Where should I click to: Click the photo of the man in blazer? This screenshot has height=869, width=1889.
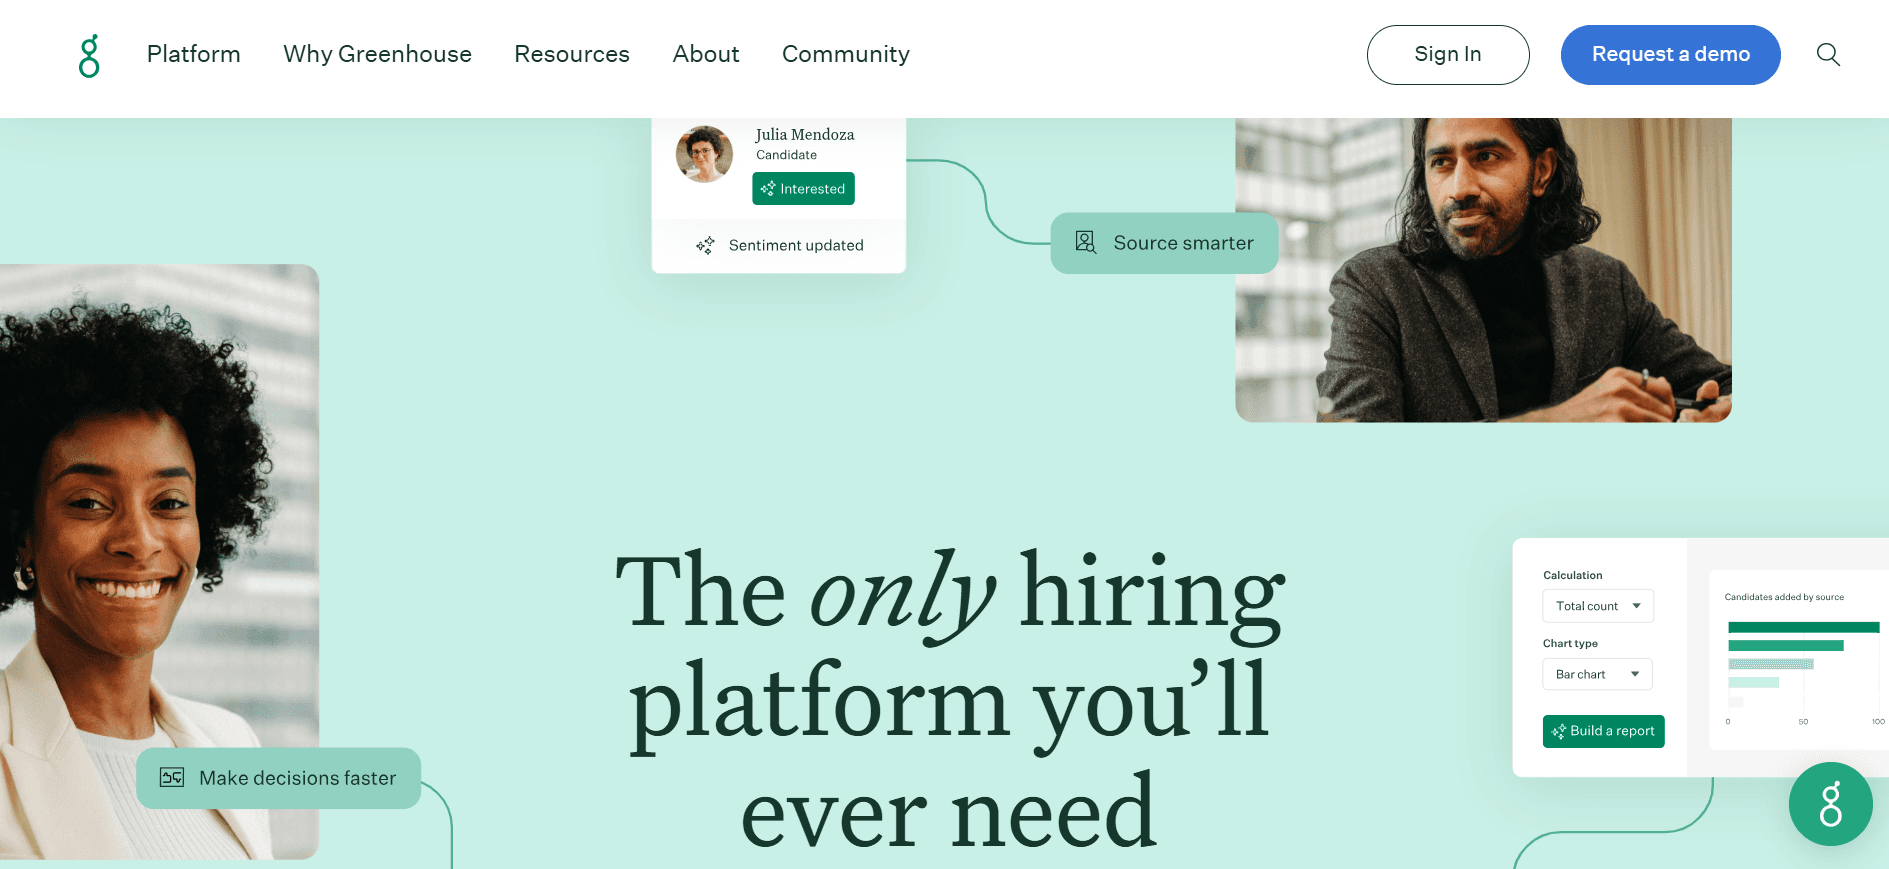[1483, 270]
